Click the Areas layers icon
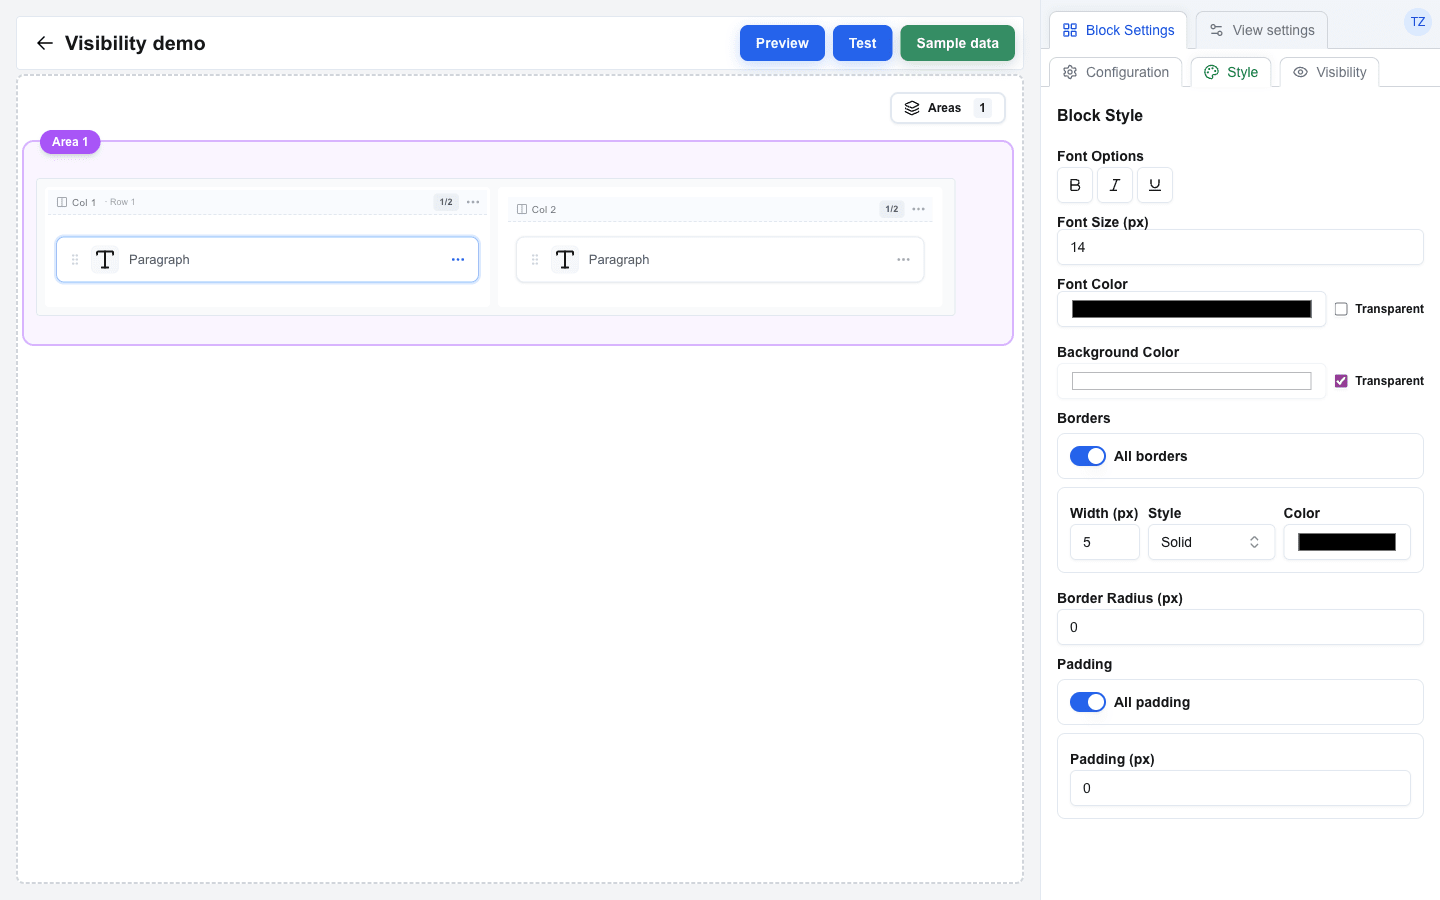1440x900 pixels. tap(912, 108)
